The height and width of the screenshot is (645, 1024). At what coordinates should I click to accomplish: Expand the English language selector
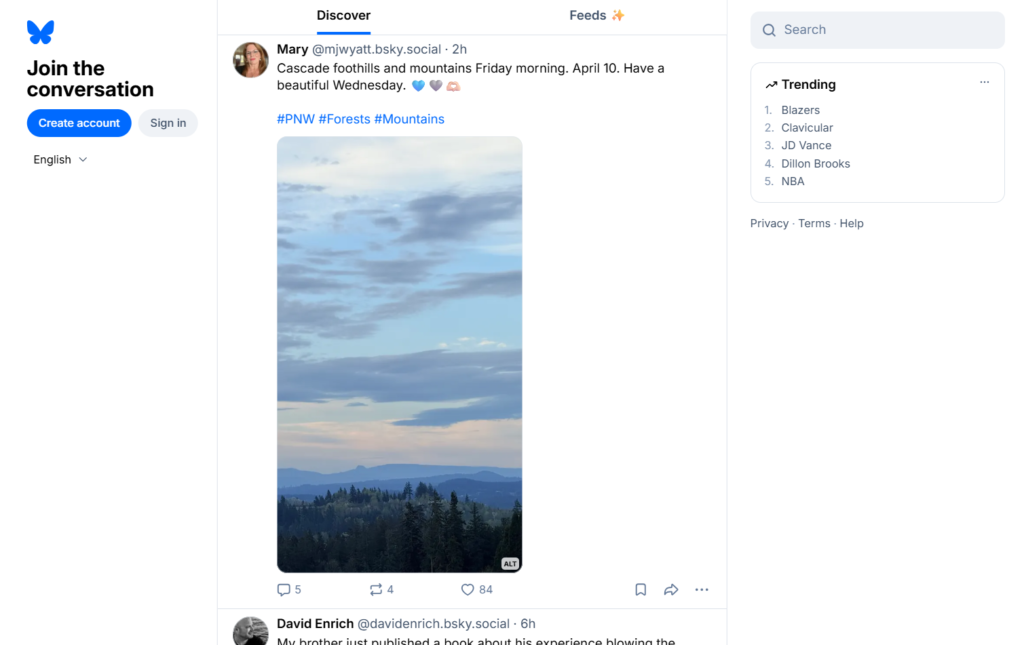(60, 160)
